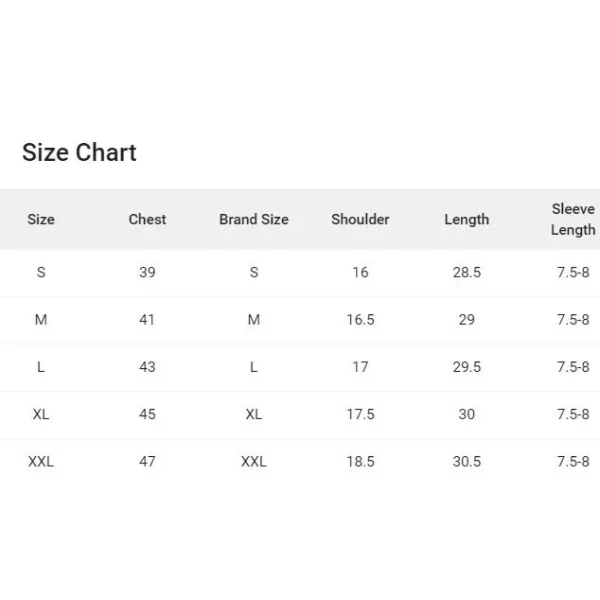Screen dimensions: 600x600
Task: Click the XXL brand size cell
Action: point(254,461)
